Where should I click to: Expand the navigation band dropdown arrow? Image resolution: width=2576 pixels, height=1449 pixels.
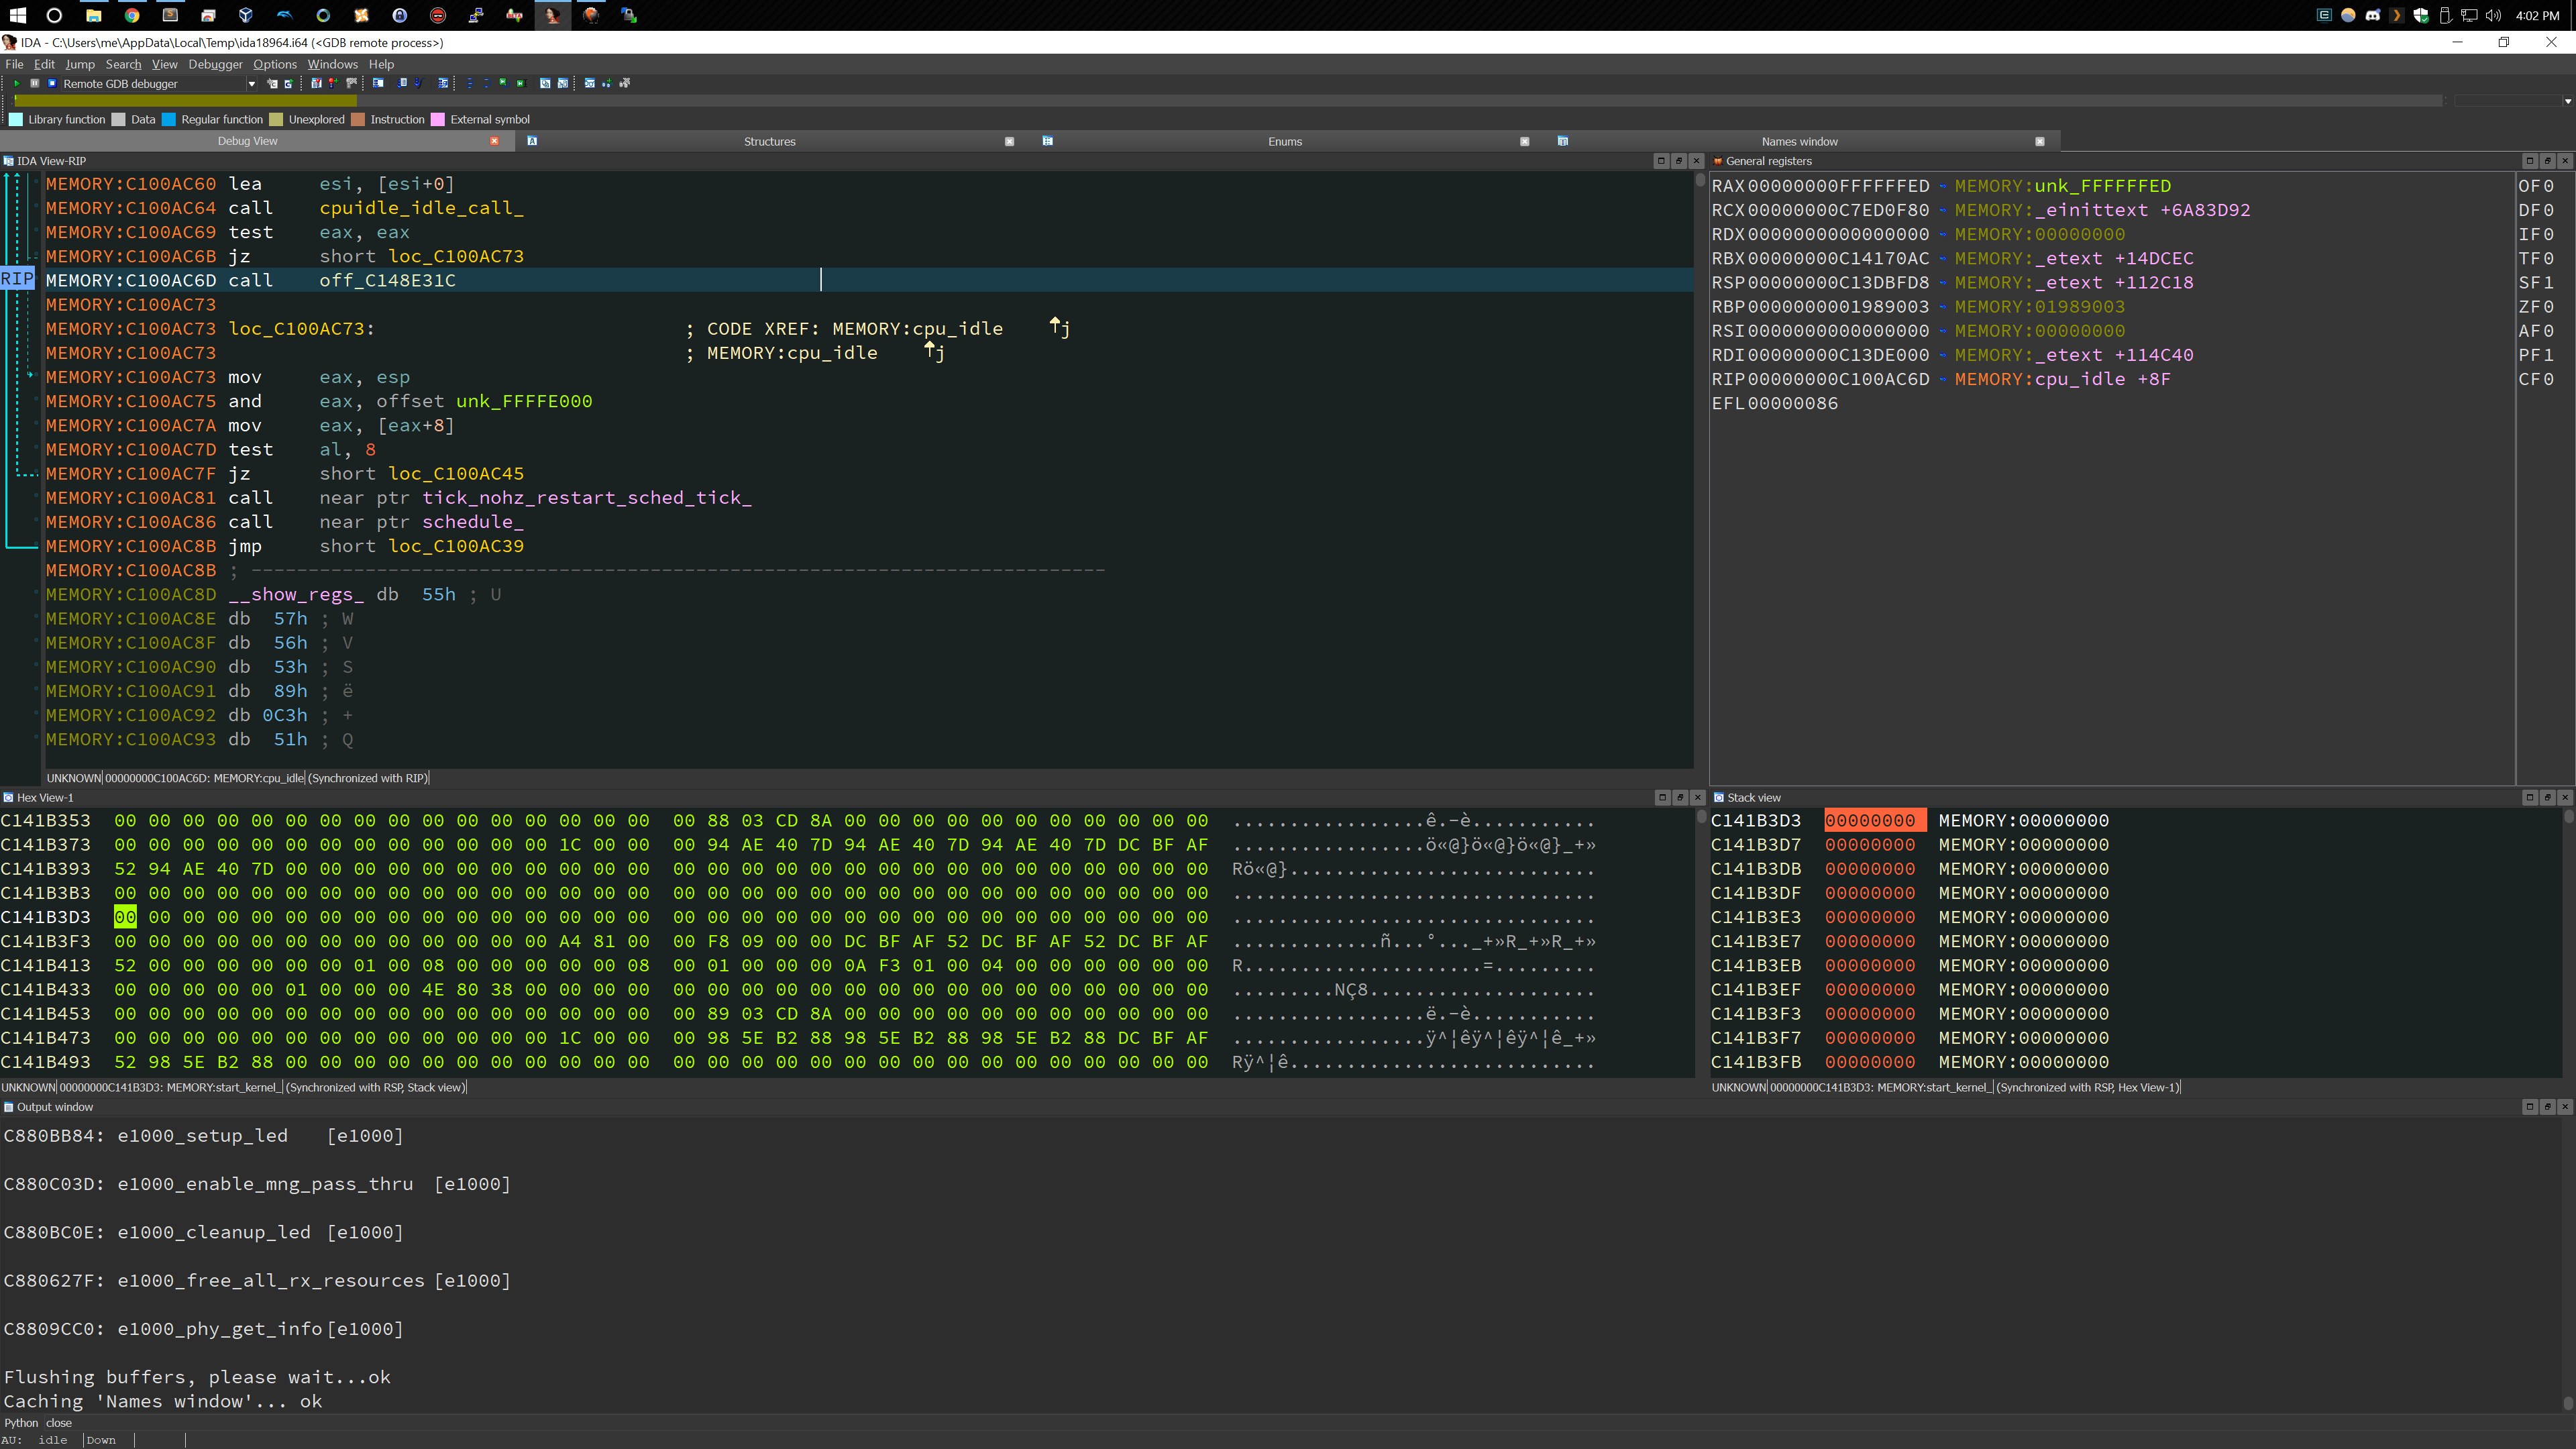tap(2567, 101)
